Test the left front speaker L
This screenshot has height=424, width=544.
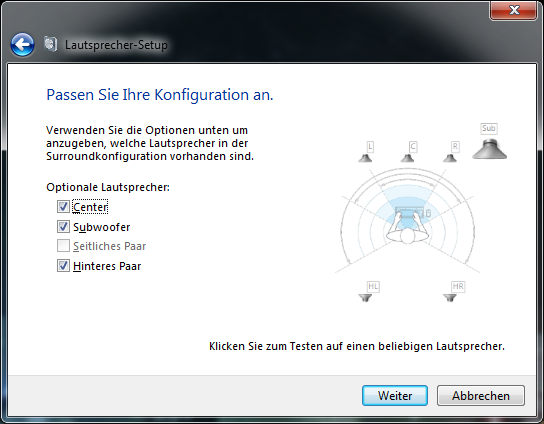(366, 158)
